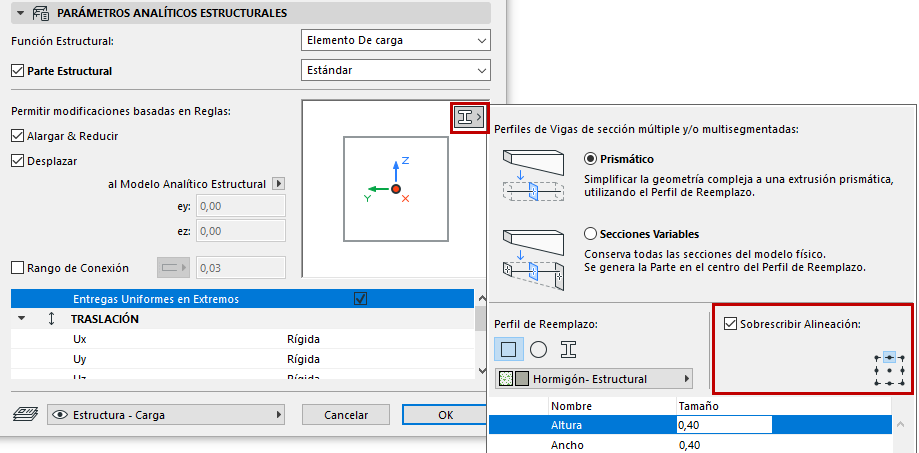The height and width of the screenshot is (453, 919).
Task: Open the Función Estructural dropdown
Action: (x=395, y=41)
